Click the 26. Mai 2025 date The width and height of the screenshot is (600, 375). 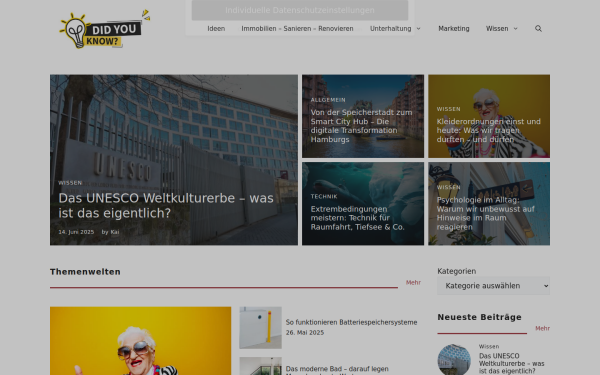click(305, 333)
